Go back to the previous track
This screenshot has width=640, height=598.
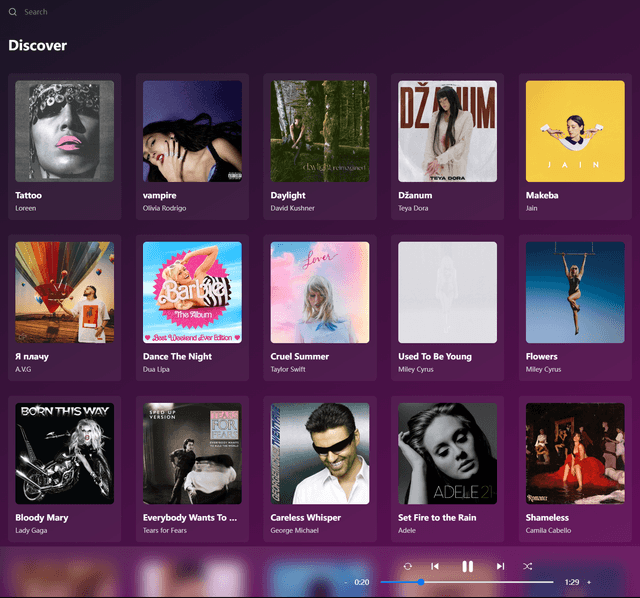coord(435,566)
